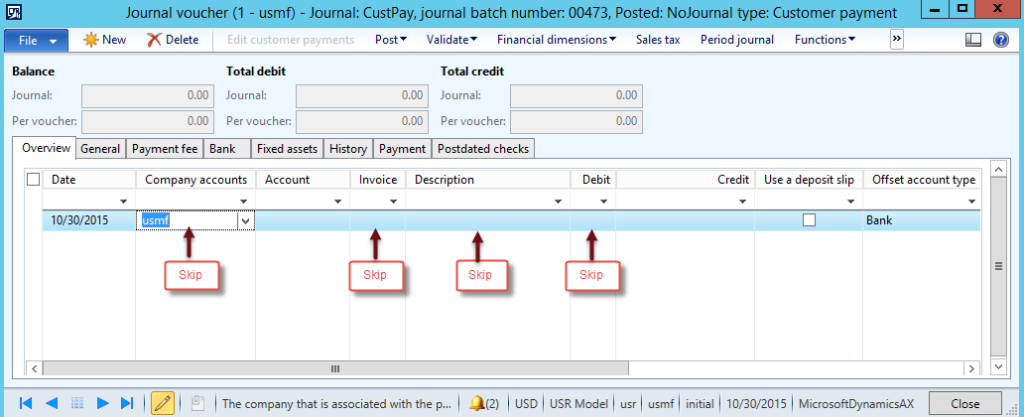Click the New record sun icon
This screenshot has width=1024, height=417.
(91, 40)
